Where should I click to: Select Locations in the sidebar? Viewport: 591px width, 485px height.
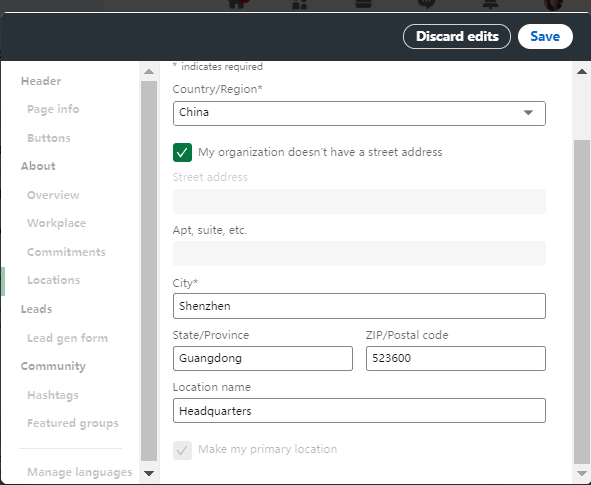tap(54, 280)
